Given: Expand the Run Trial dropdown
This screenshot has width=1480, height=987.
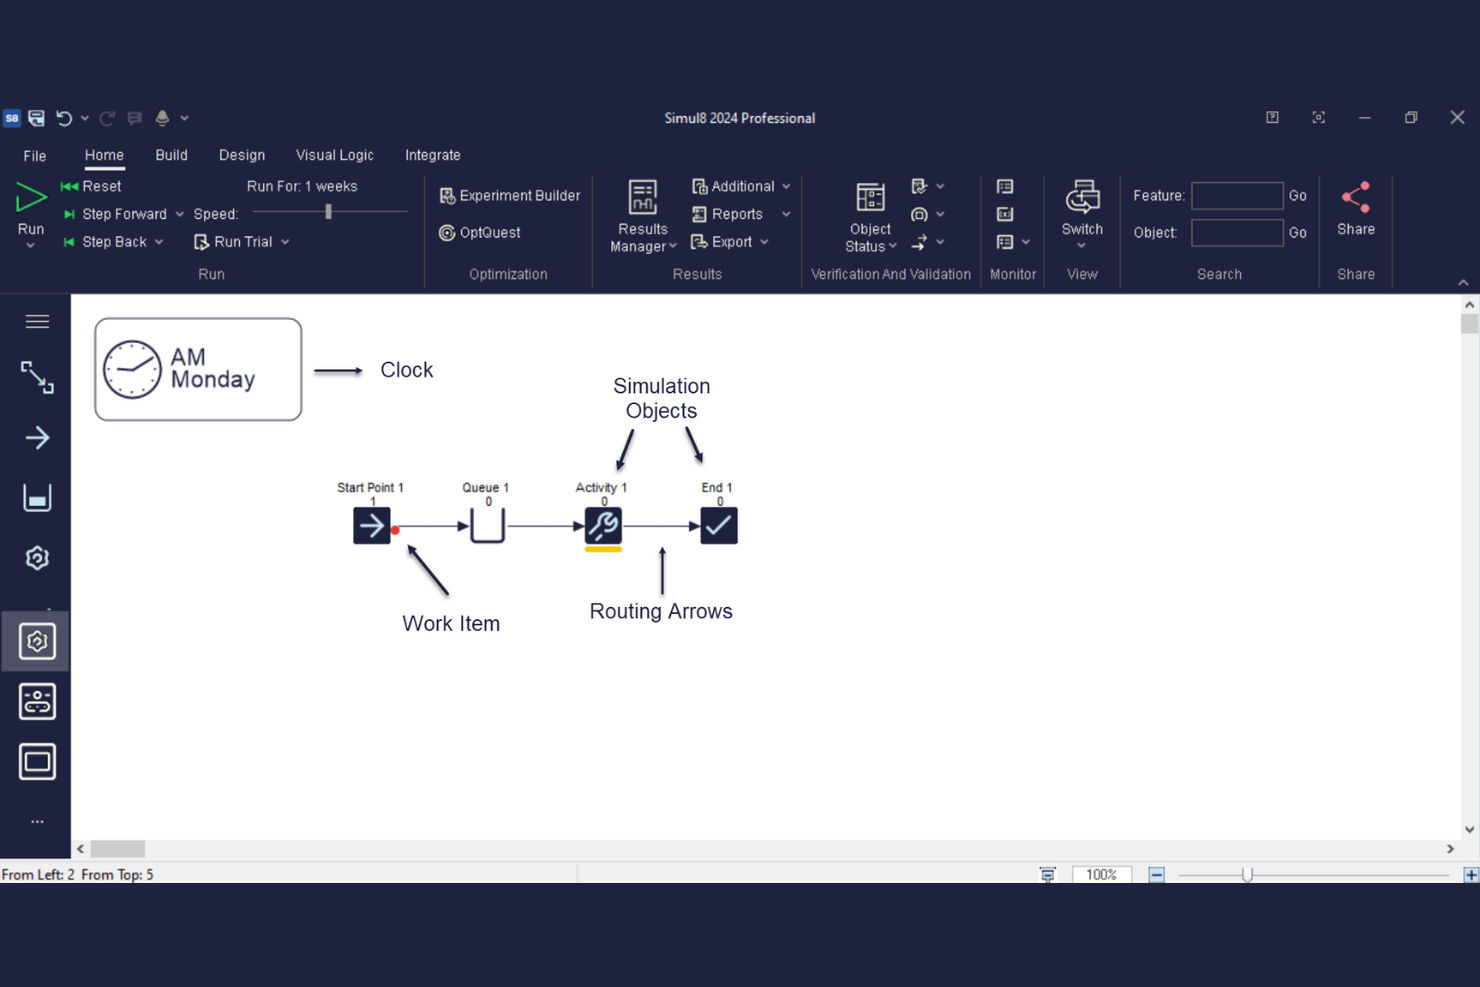Looking at the screenshot, I should click(x=284, y=241).
